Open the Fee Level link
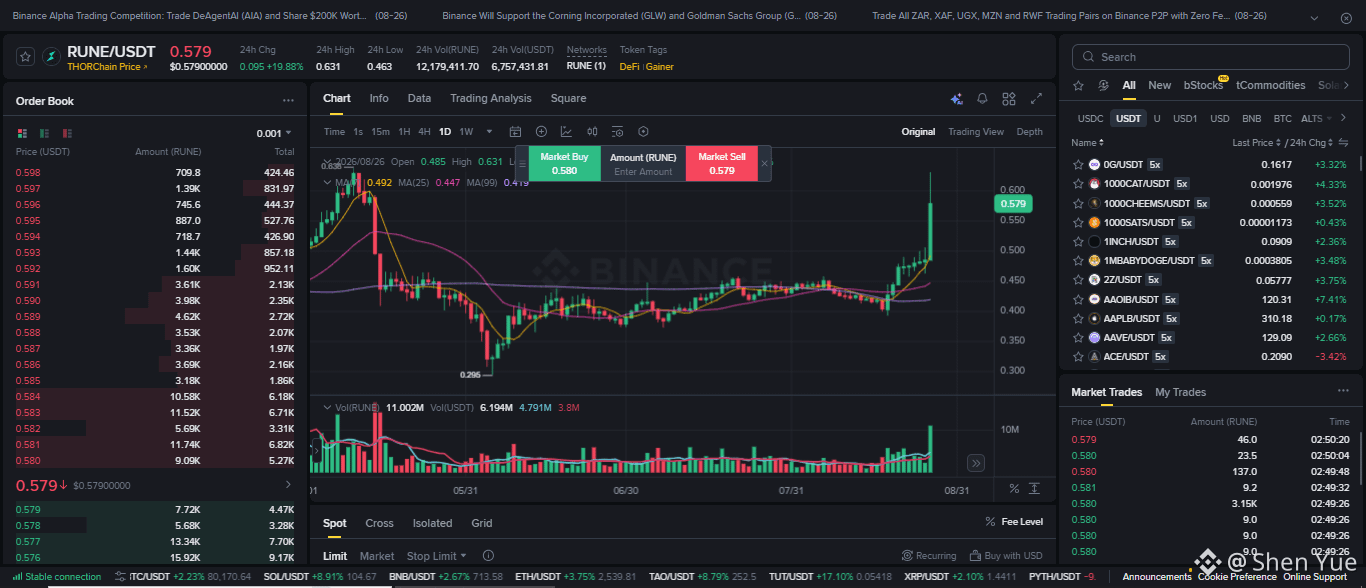 [x=1015, y=522]
